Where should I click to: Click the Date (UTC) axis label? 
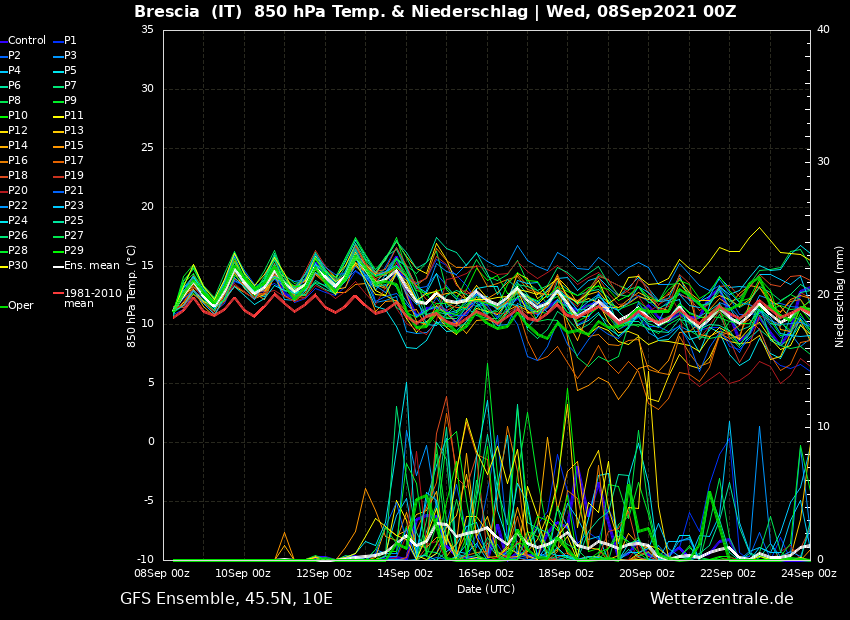[x=486, y=589]
